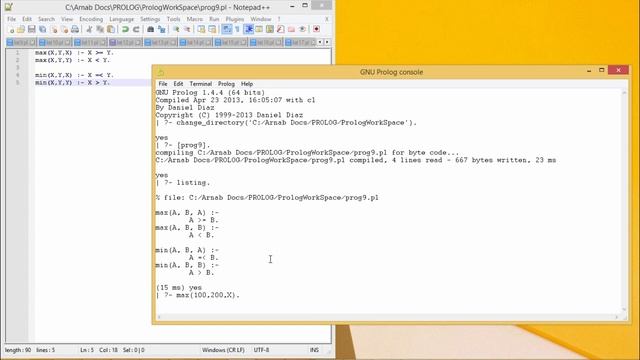Viewport: 640px width, 360px height.
Task: Click the Save All toolbar icon
Action: (42, 29)
